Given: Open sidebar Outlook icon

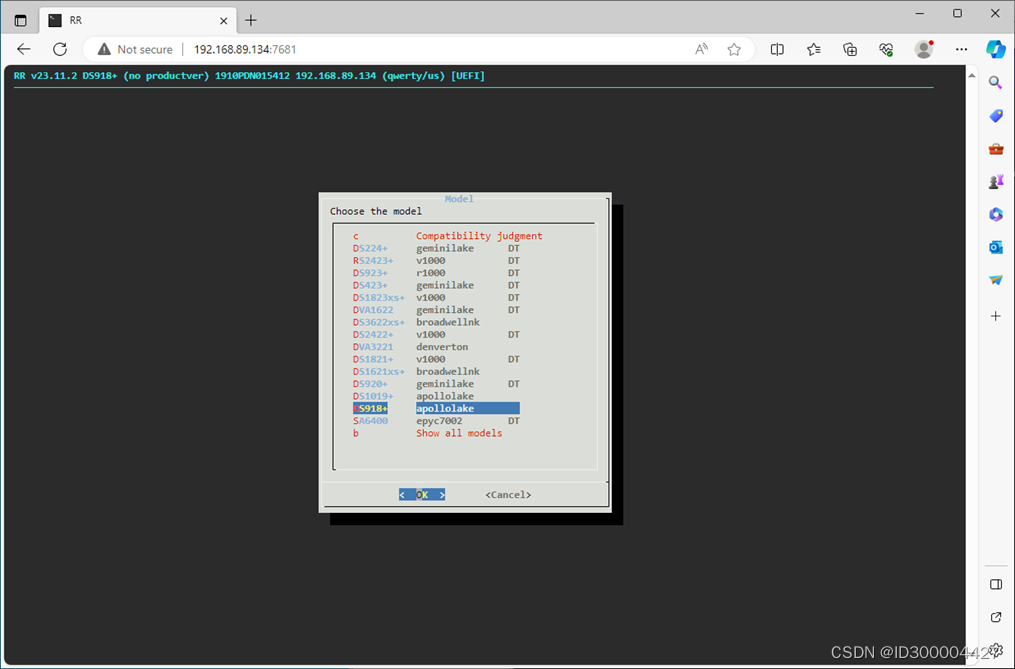Looking at the screenshot, I should tap(996, 247).
